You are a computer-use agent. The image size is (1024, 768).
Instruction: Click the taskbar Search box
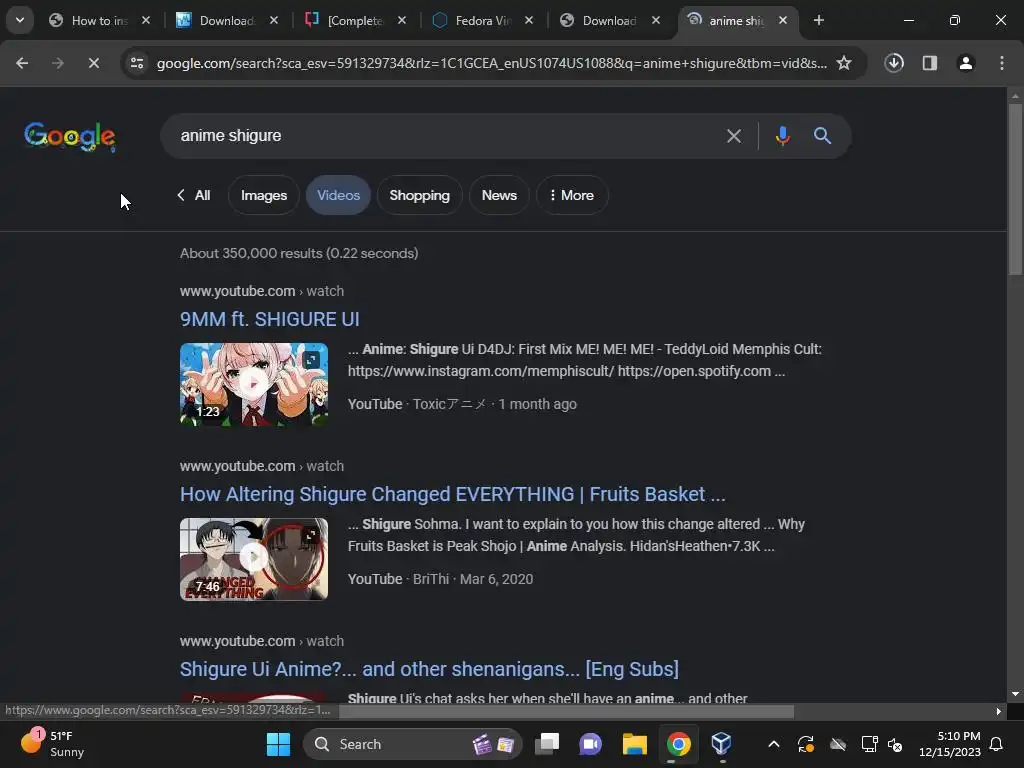(412, 744)
